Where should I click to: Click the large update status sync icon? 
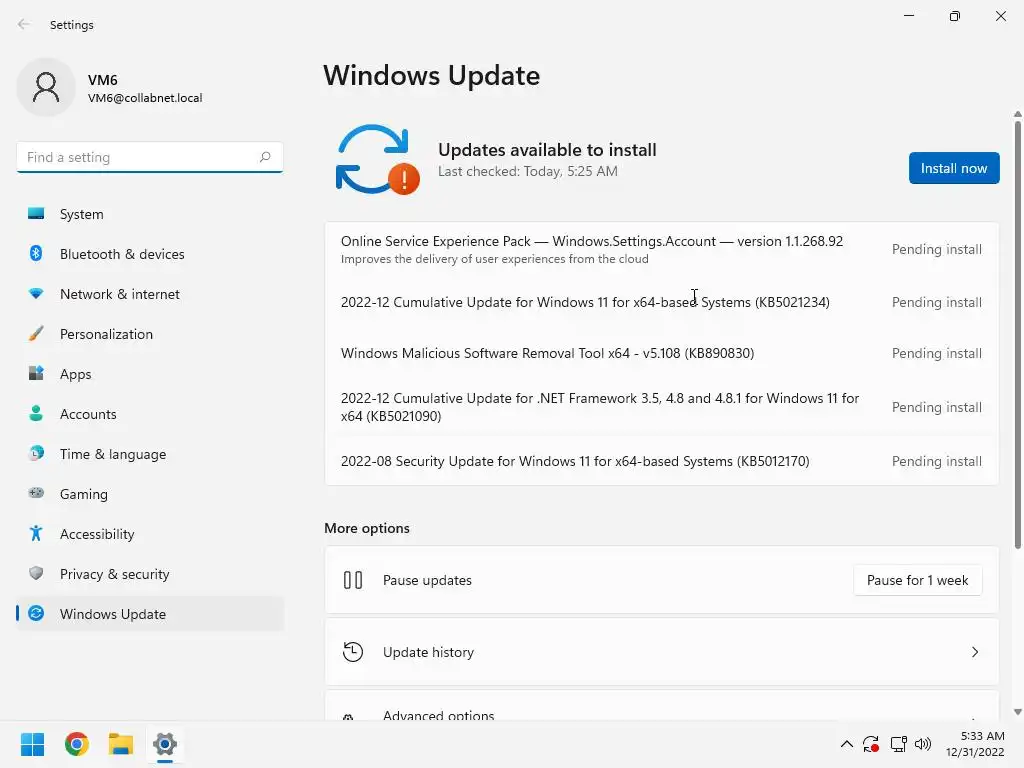click(377, 159)
